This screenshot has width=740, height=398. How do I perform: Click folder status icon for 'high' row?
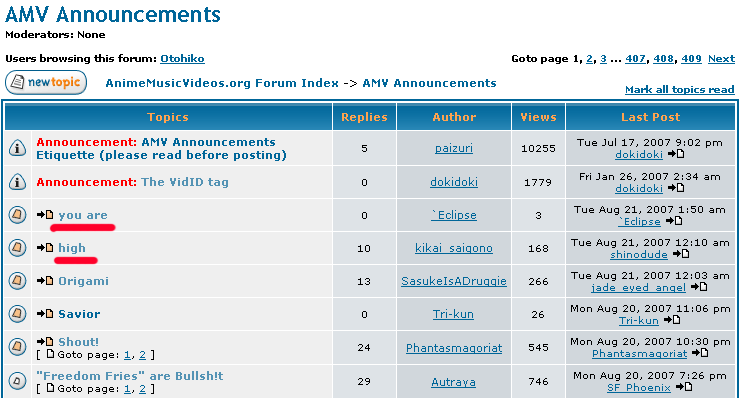click(17, 247)
